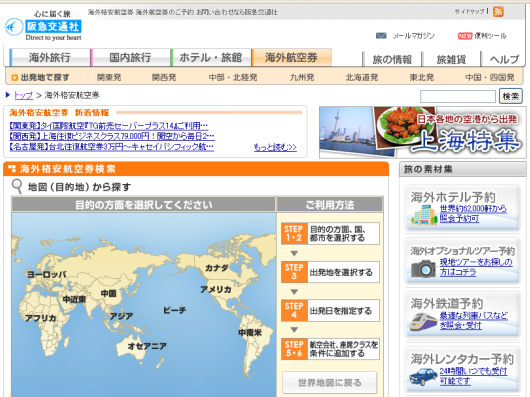Click the Hankyu Travel airplane logo
The width and height of the screenshot is (530, 397).
[14, 27]
